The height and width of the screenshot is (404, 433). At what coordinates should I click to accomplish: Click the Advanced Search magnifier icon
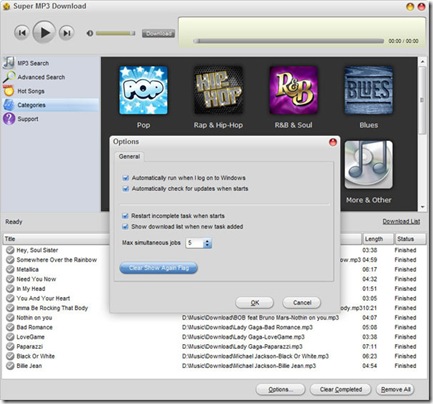click(9, 77)
